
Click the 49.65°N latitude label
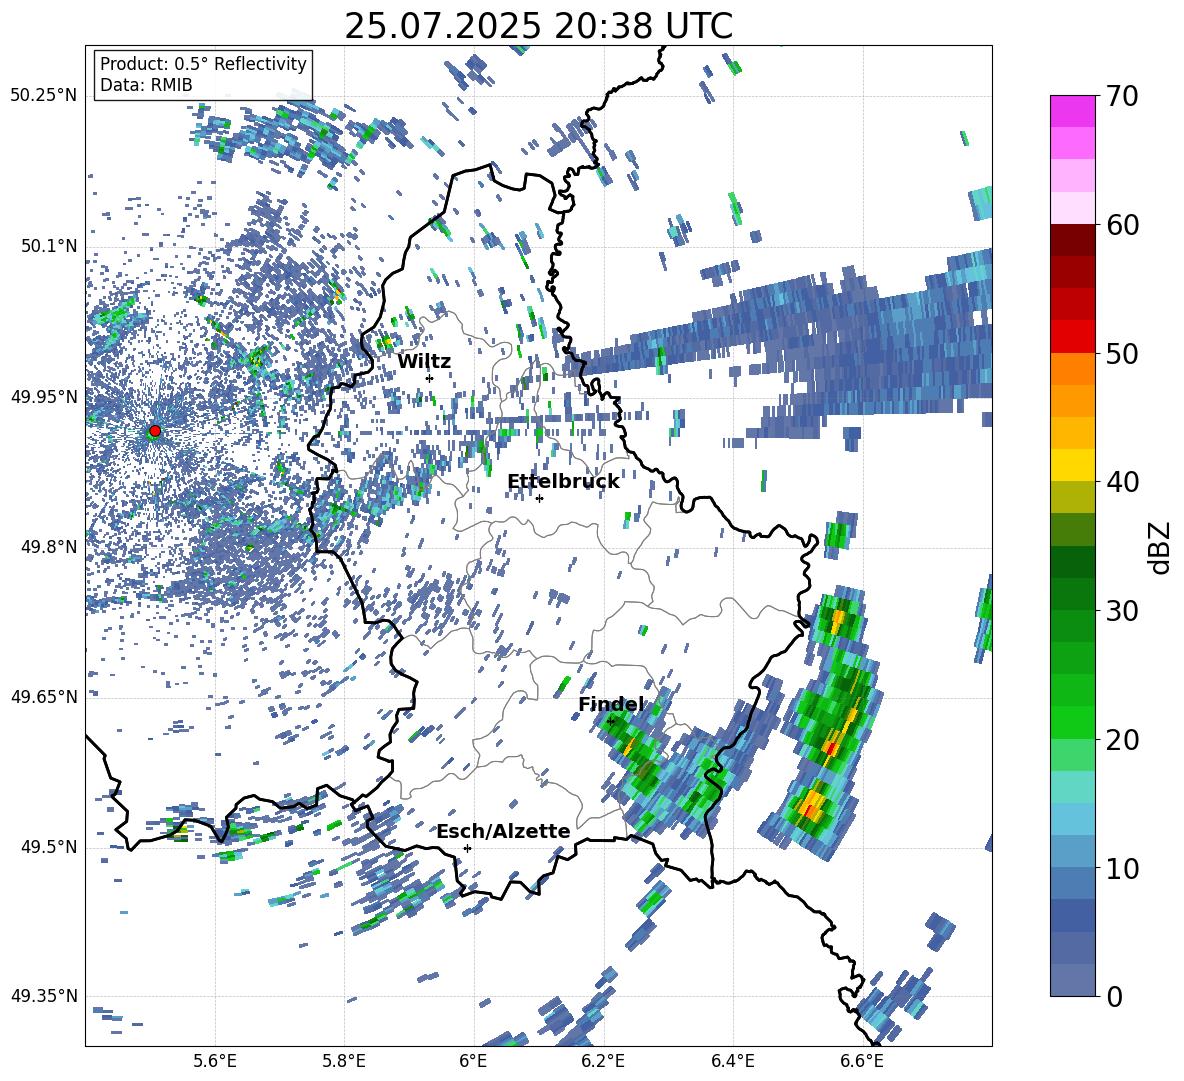click(x=44, y=696)
